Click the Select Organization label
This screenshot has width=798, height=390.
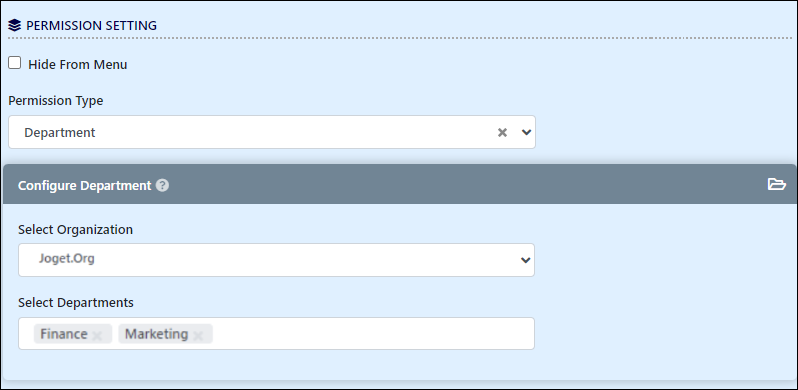[x=75, y=230]
